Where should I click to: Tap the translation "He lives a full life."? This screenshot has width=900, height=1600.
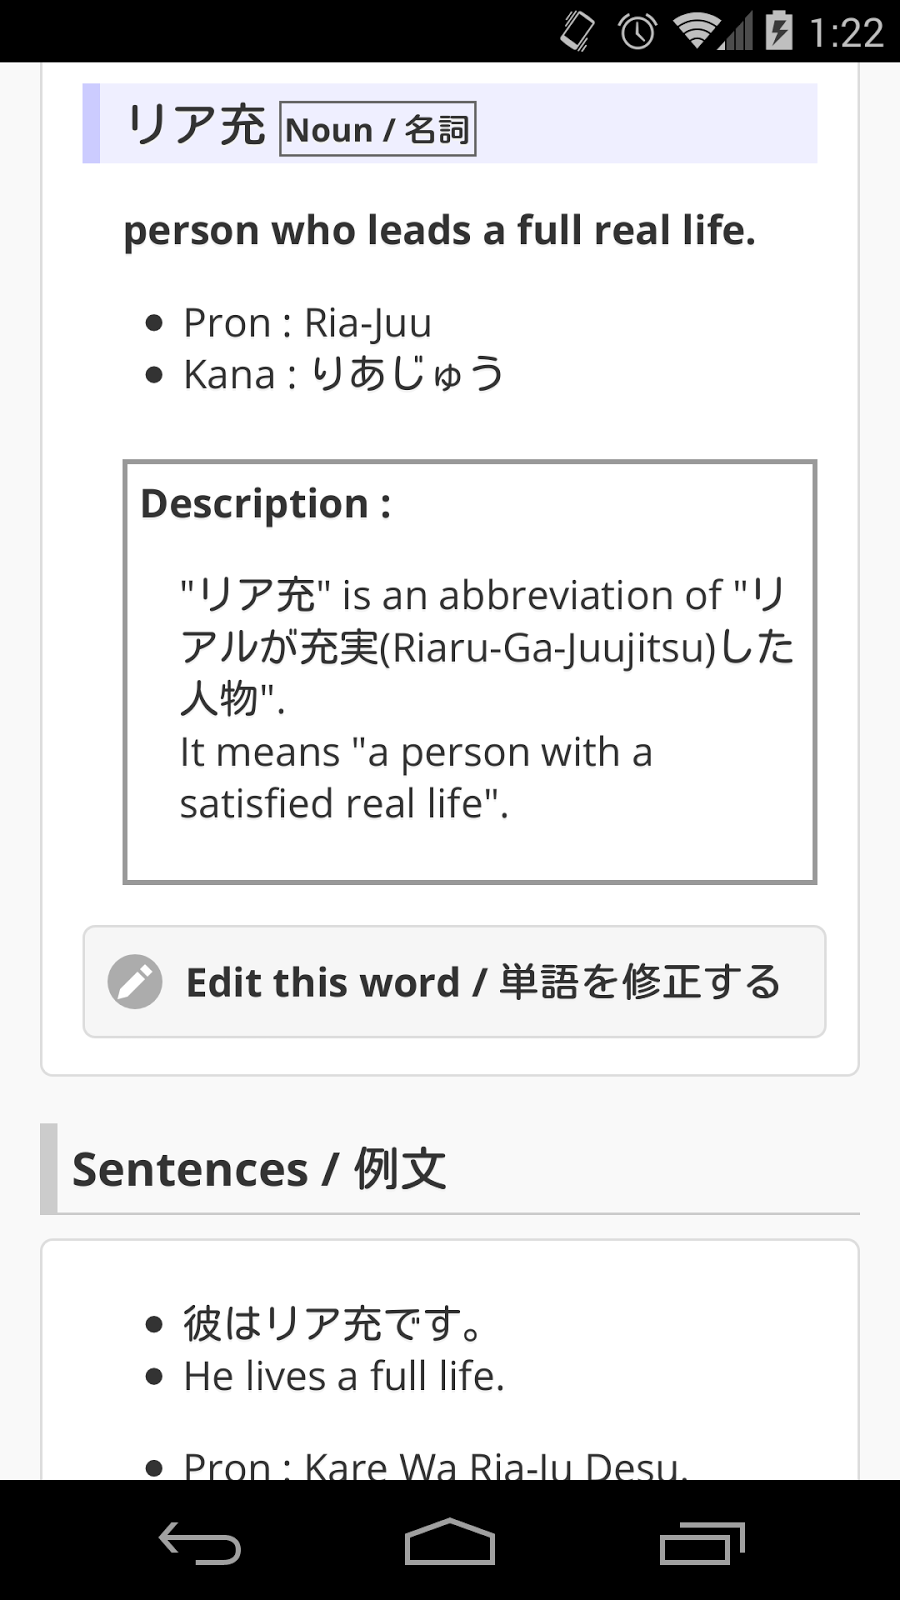coord(344,1377)
